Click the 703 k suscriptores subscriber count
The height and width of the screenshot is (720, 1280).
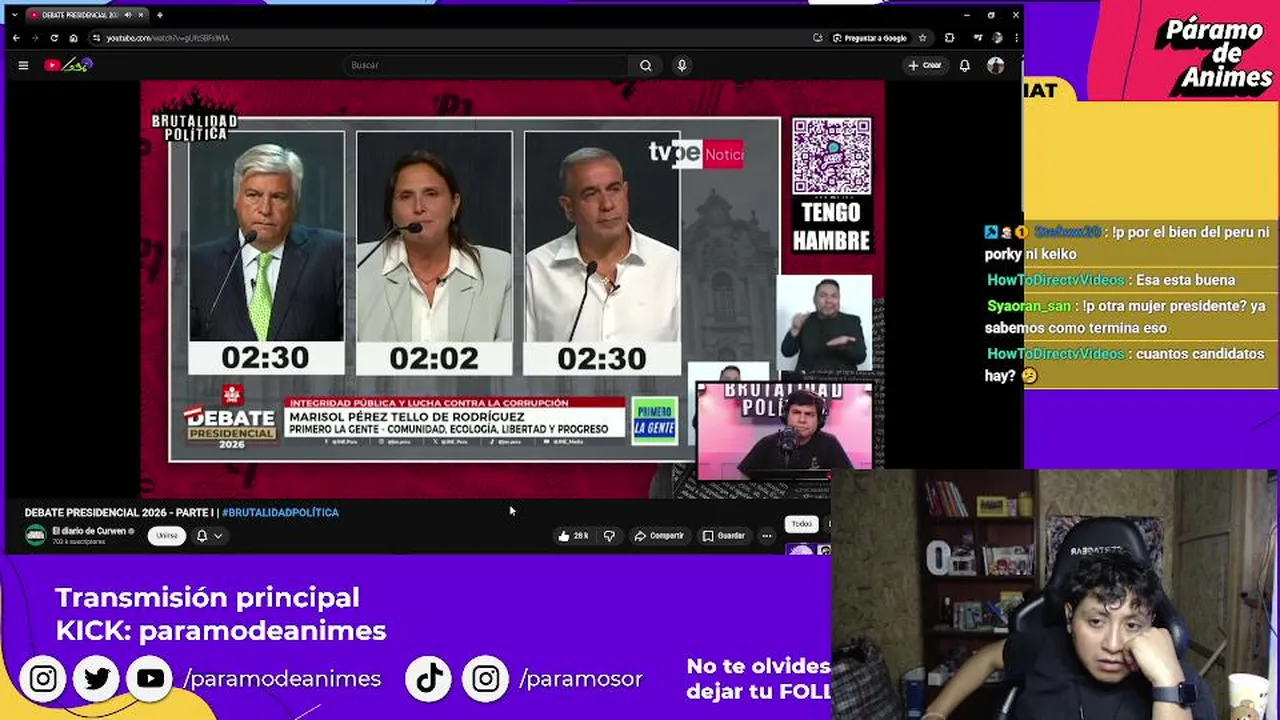[x=79, y=542]
